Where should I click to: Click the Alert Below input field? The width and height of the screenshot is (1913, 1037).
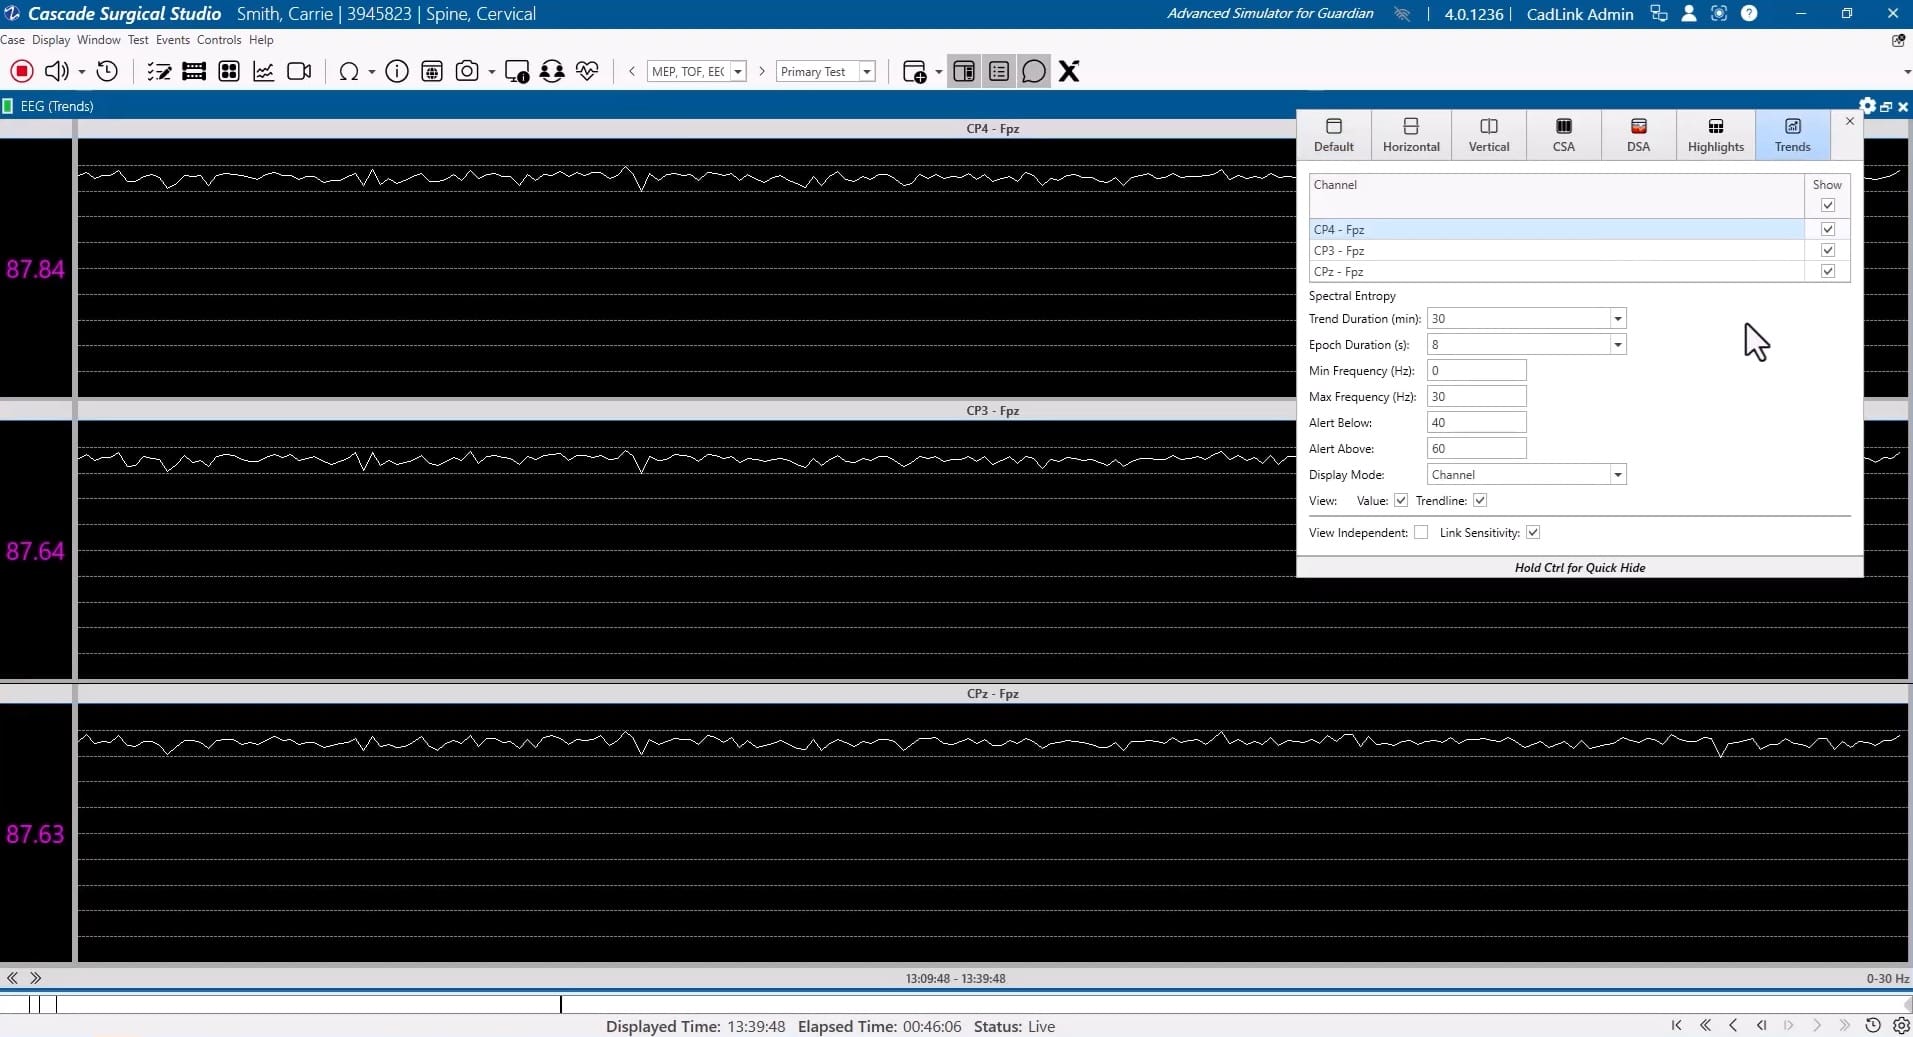point(1476,423)
